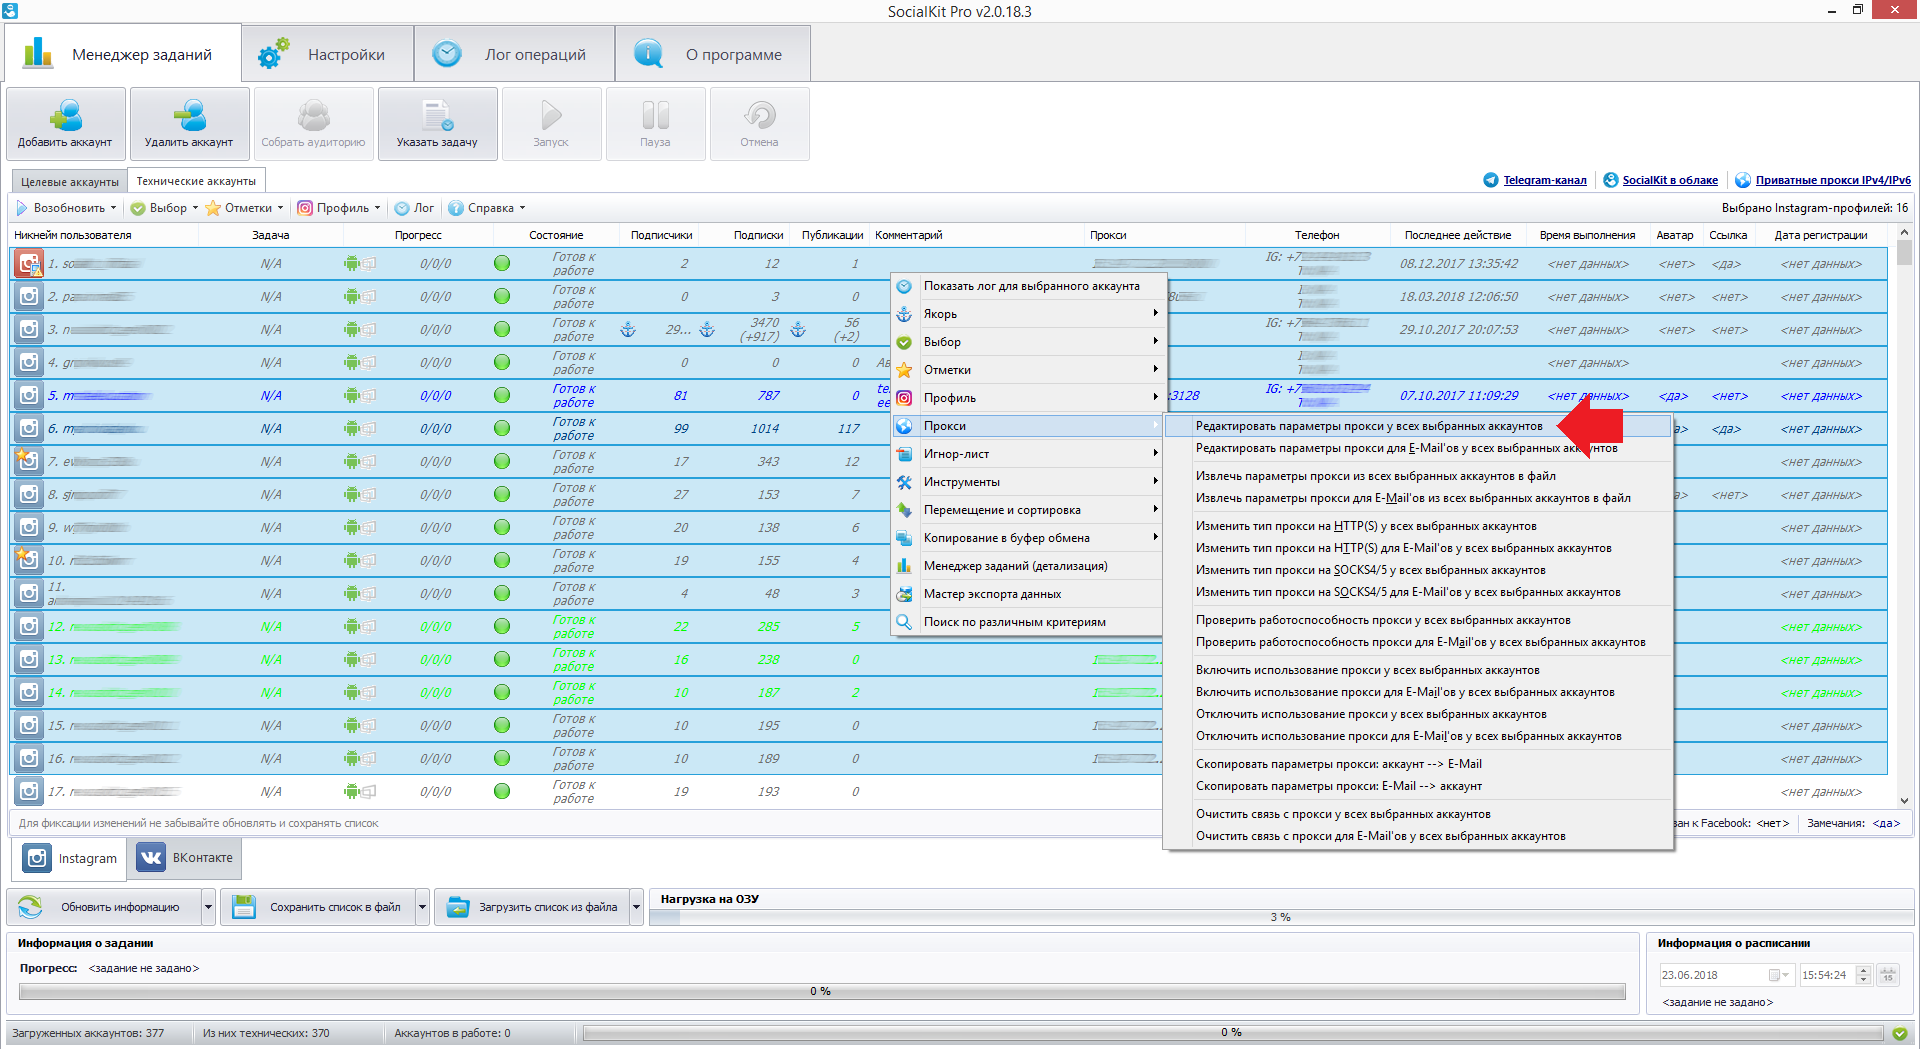Viewport: 1920px width, 1049px height.
Task: Click the Pause button
Action: 655,124
